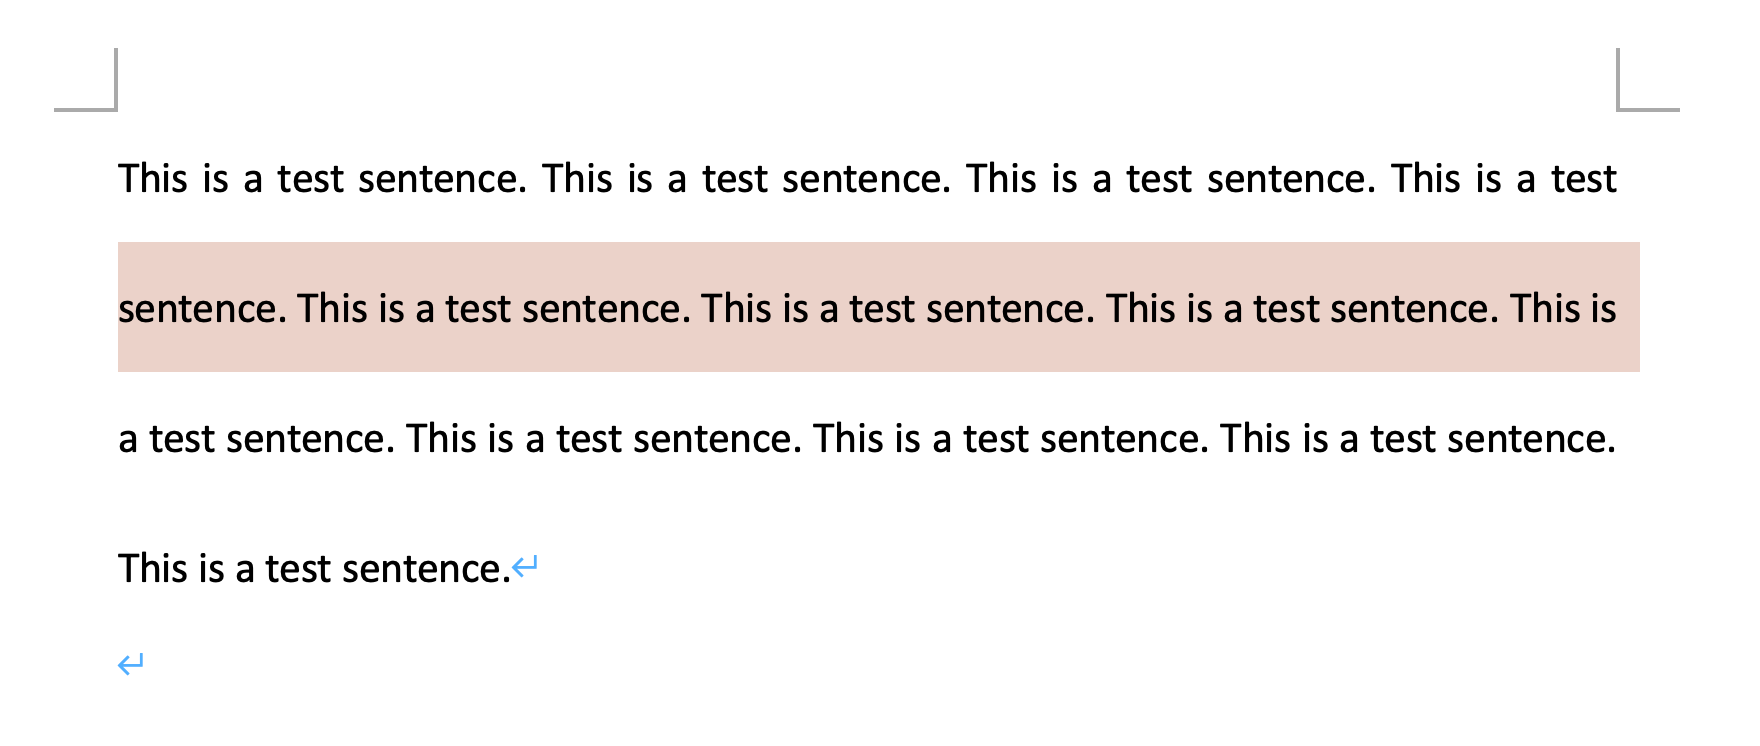Click the paragraph mark after the last sentence
The height and width of the screenshot is (746, 1760).
click(525, 568)
